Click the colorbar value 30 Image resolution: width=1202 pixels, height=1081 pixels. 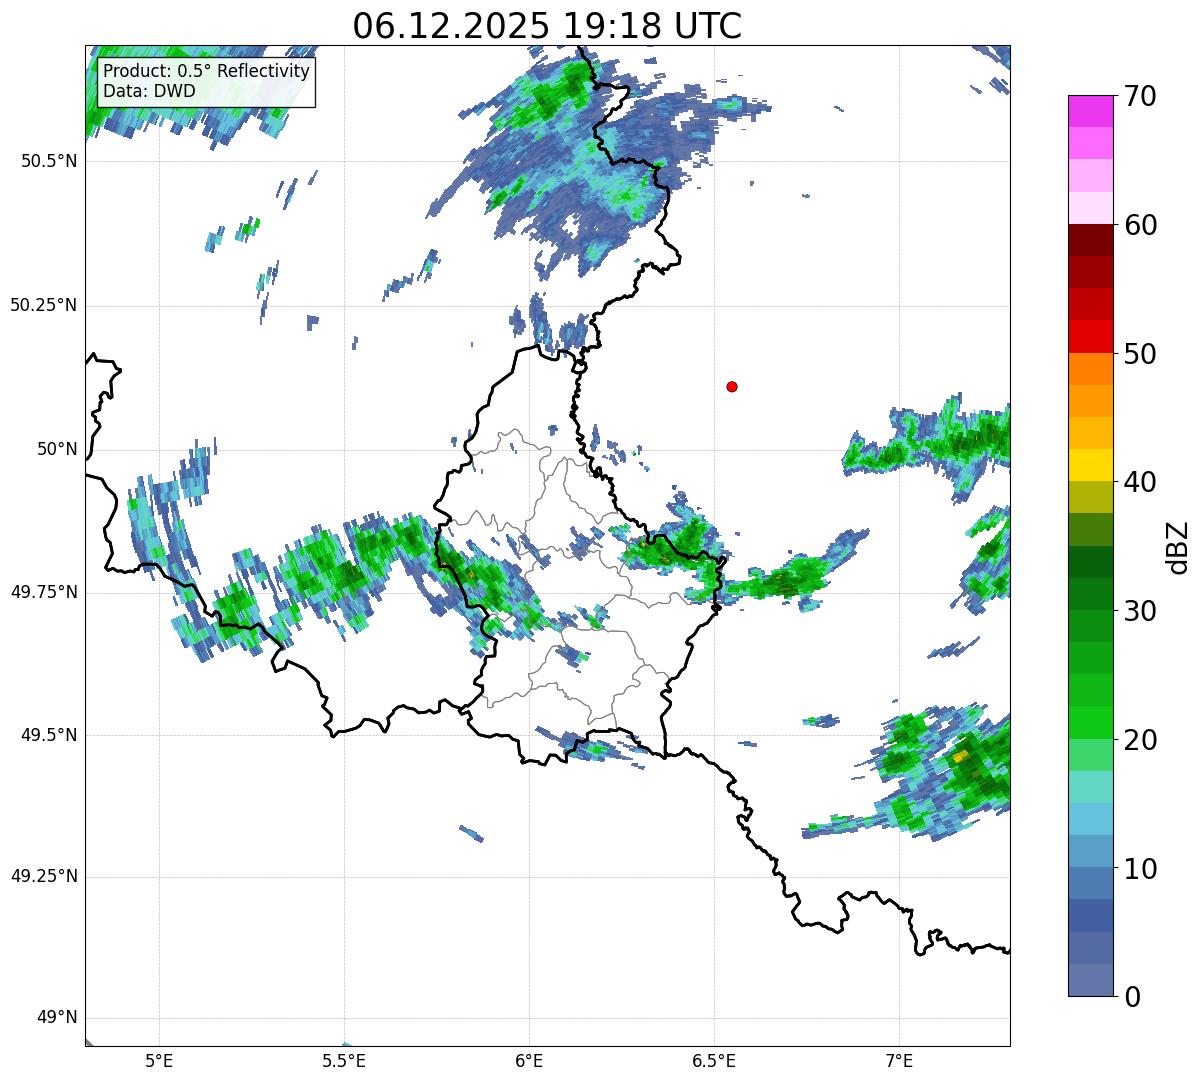coord(1140,611)
